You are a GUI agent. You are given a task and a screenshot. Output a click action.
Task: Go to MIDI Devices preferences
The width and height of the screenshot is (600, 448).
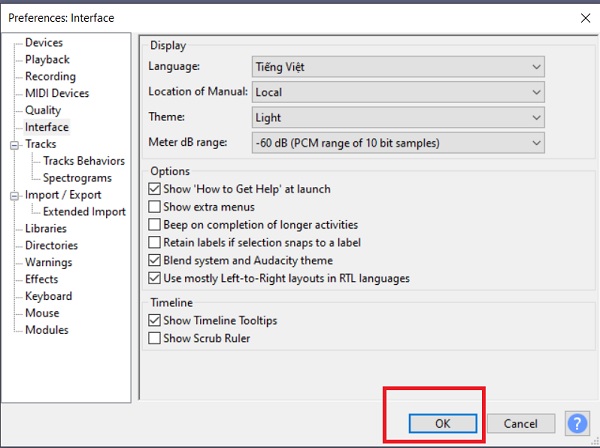coord(57,93)
